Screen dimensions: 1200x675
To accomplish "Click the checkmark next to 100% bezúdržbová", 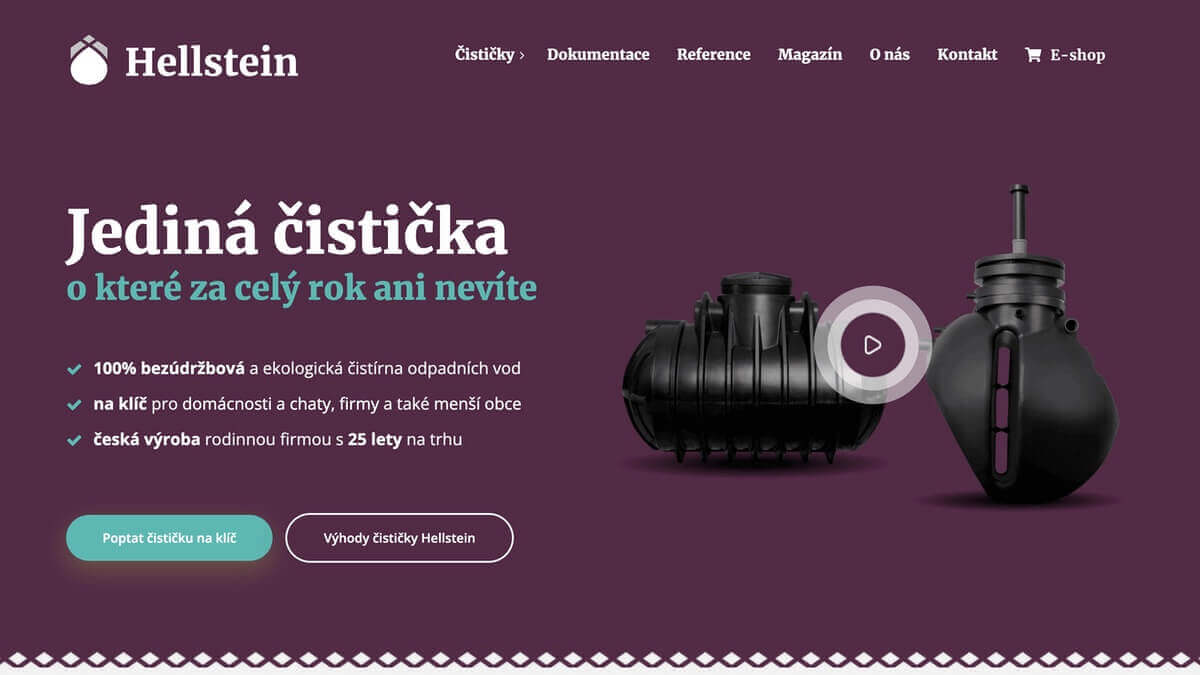I will (74, 369).
